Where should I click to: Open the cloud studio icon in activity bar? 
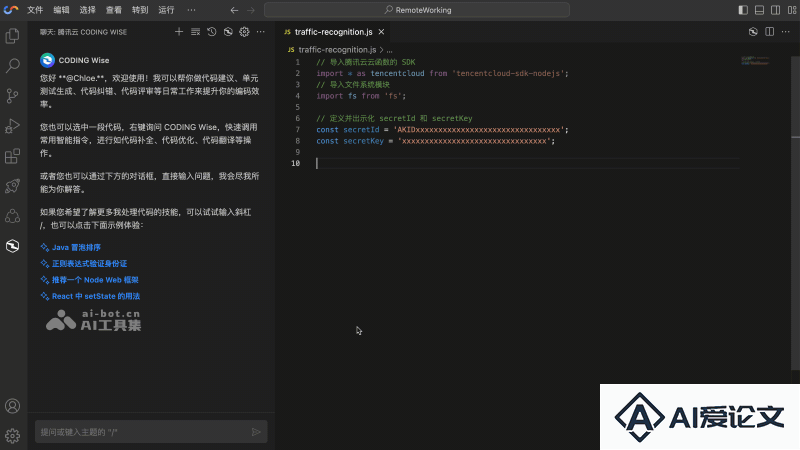[x=12, y=216]
